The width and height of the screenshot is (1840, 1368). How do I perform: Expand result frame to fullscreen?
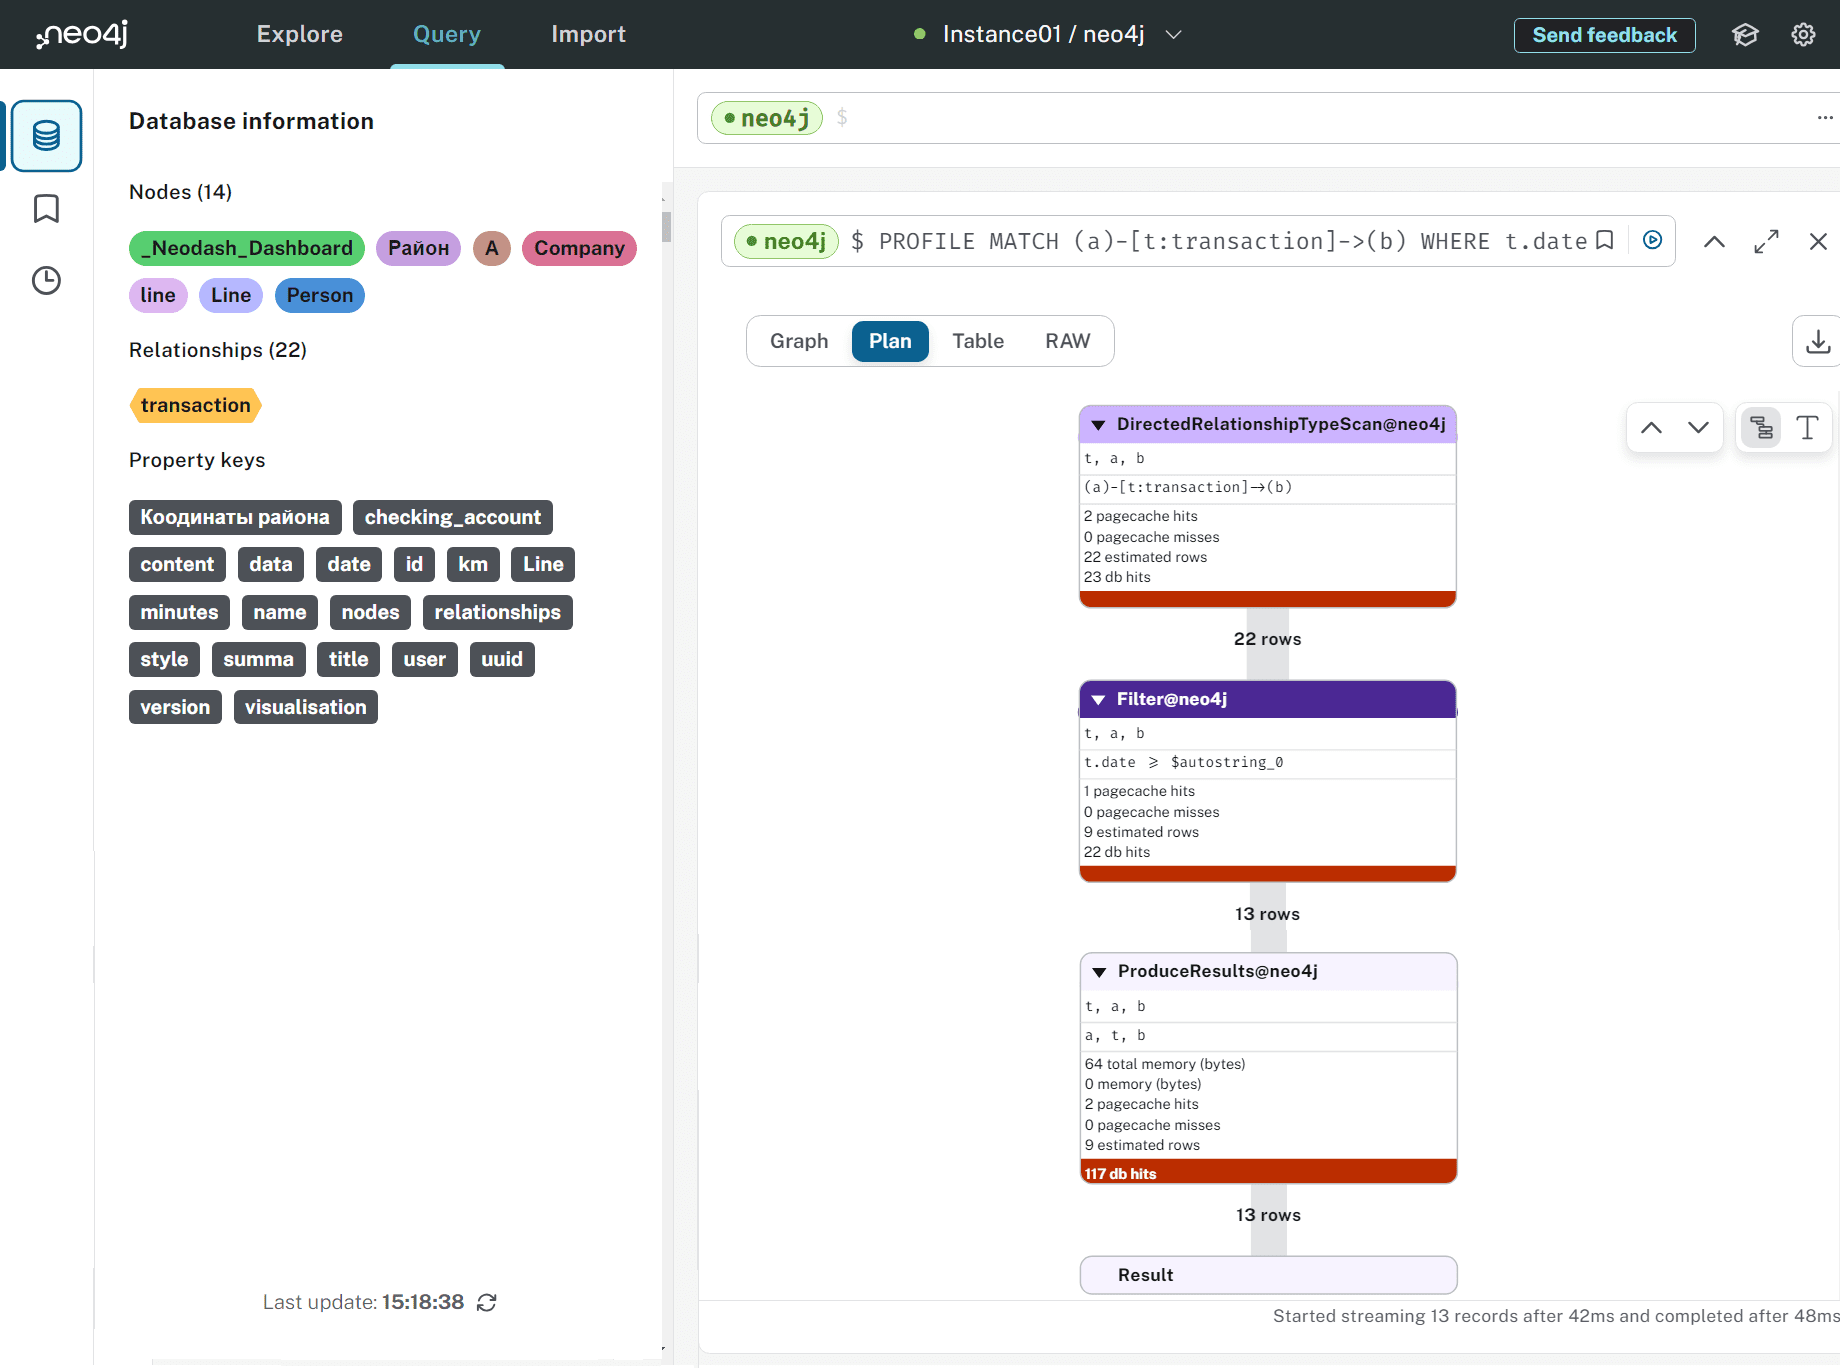tap(1766, 242)
